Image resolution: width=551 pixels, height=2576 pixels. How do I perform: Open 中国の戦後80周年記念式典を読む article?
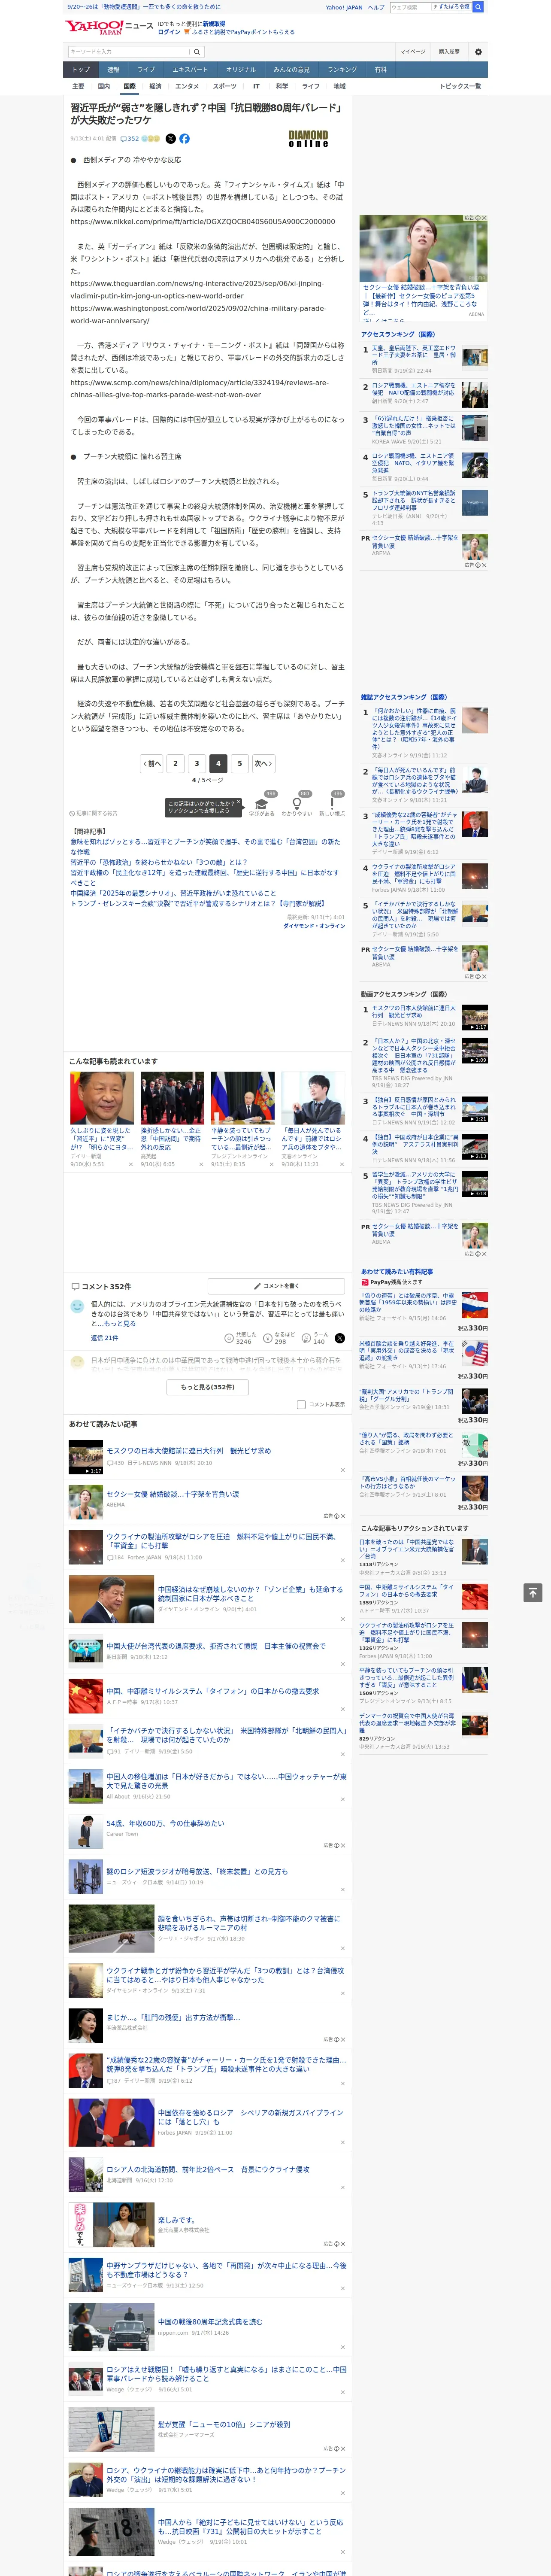[x=210, y=2321]
